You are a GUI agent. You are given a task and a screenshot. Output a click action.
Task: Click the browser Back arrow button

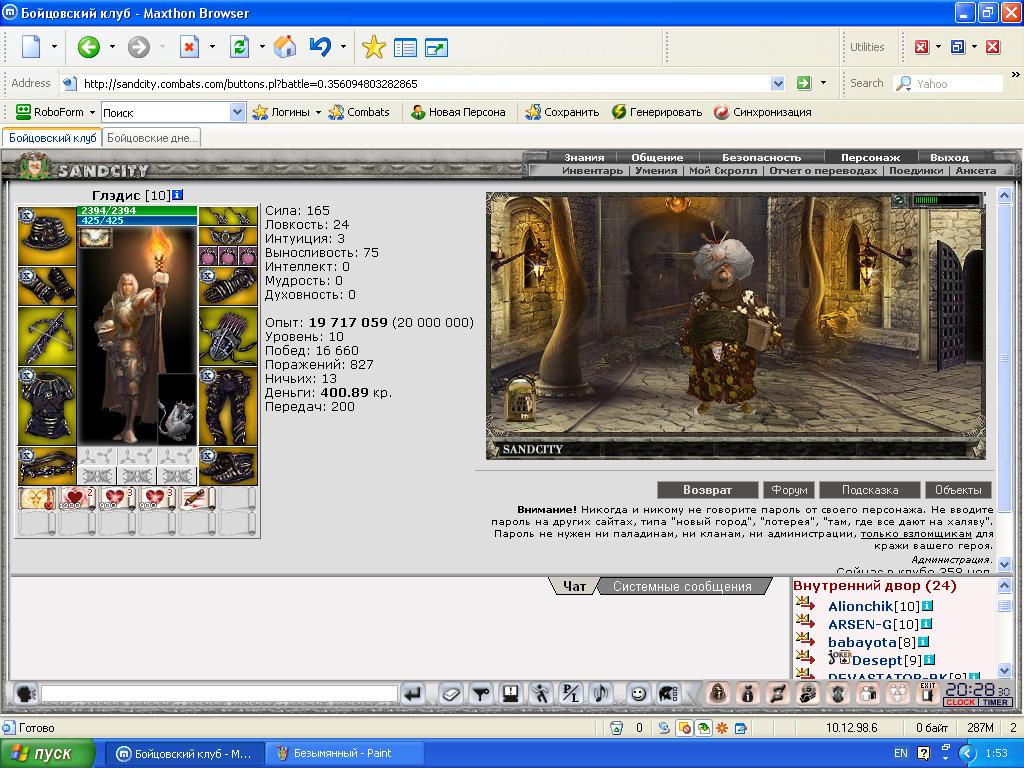point(89,47)
